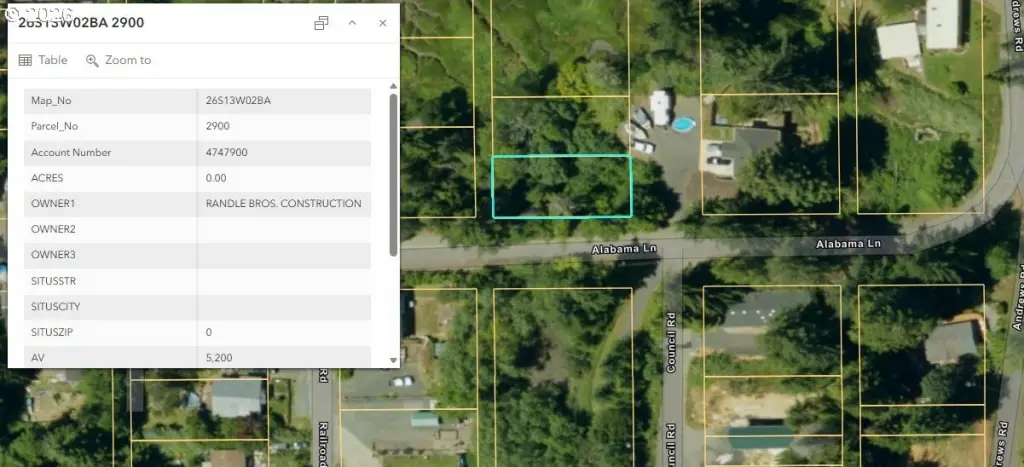Click the highlighted cyan parcel on map
The image size is (1024, 467).
click(x=562, y=186)
